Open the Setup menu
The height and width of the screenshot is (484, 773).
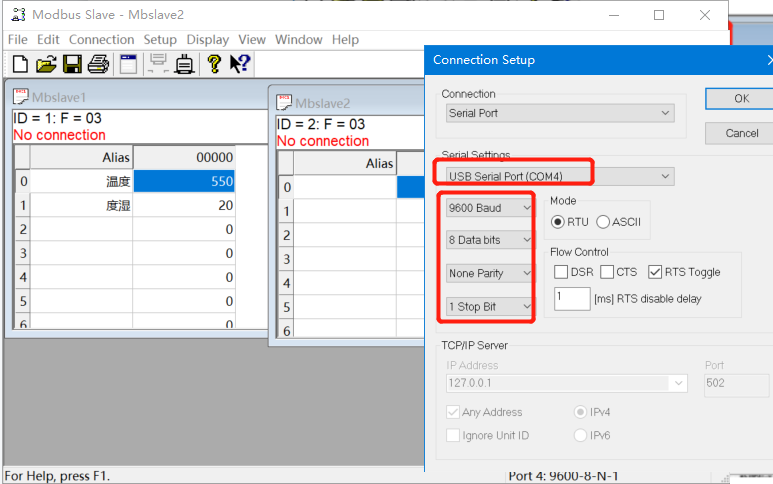tap(160, 40)
